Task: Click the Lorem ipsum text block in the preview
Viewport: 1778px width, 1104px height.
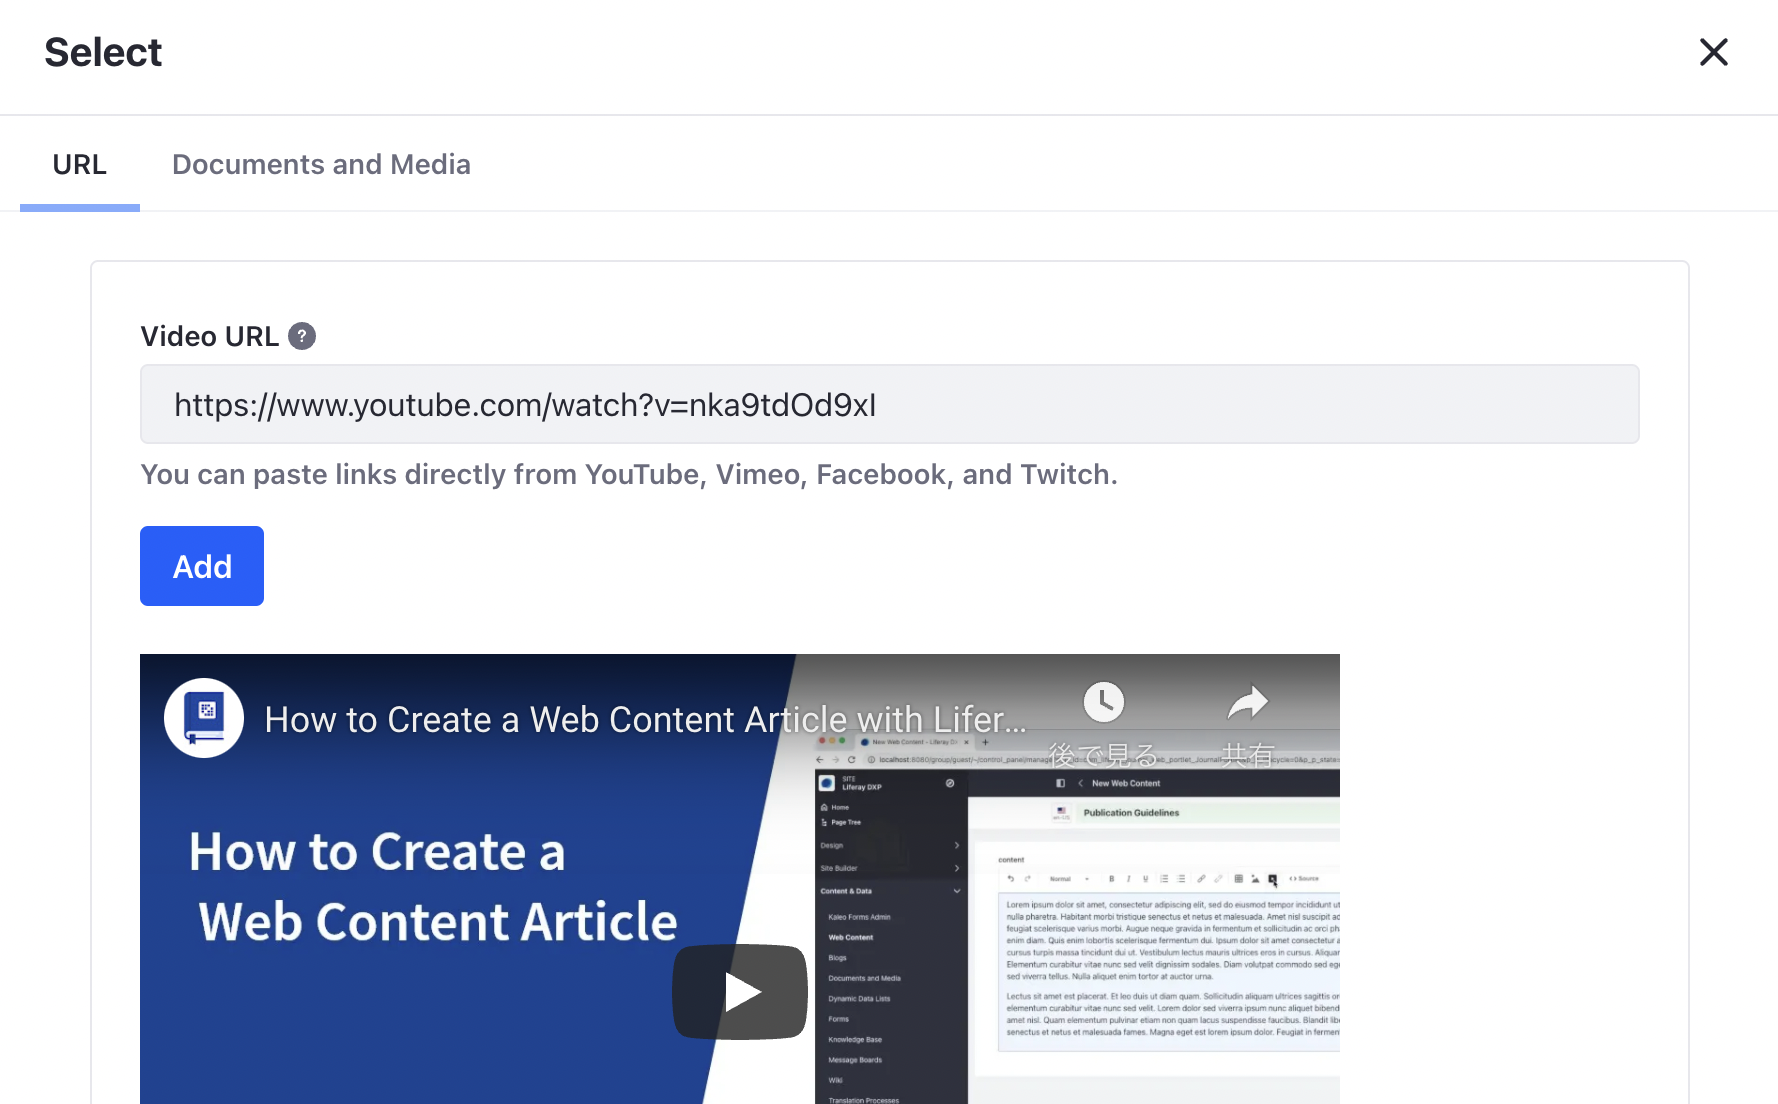Action: pos(1170,940)
